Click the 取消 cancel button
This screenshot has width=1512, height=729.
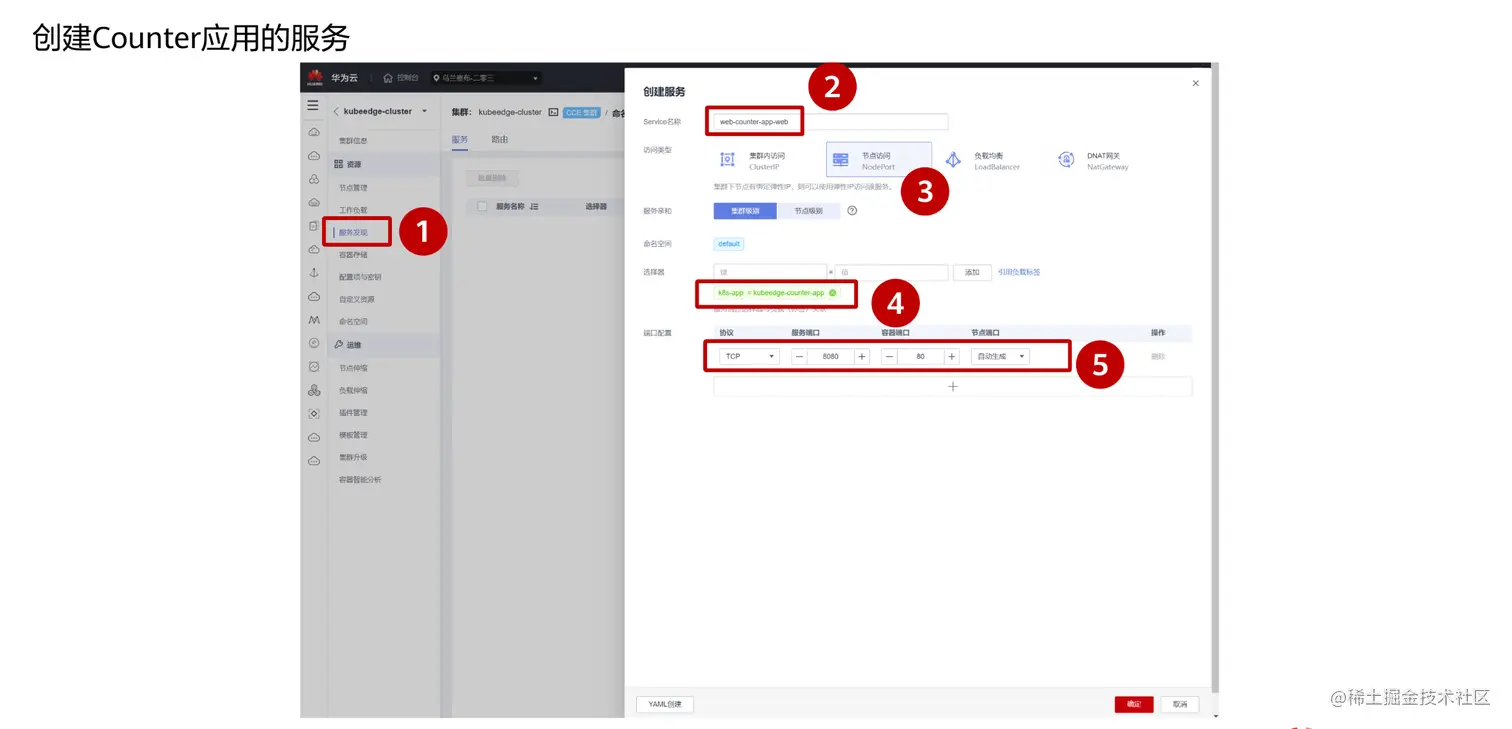(1180, 704)
